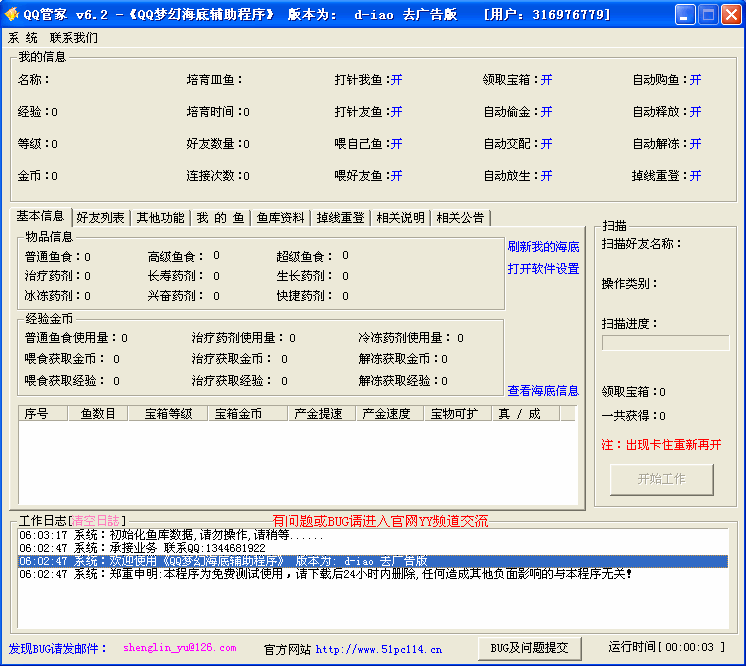Switch to the 其他功能 tab
746x666 pixels.
click(160, 218)
